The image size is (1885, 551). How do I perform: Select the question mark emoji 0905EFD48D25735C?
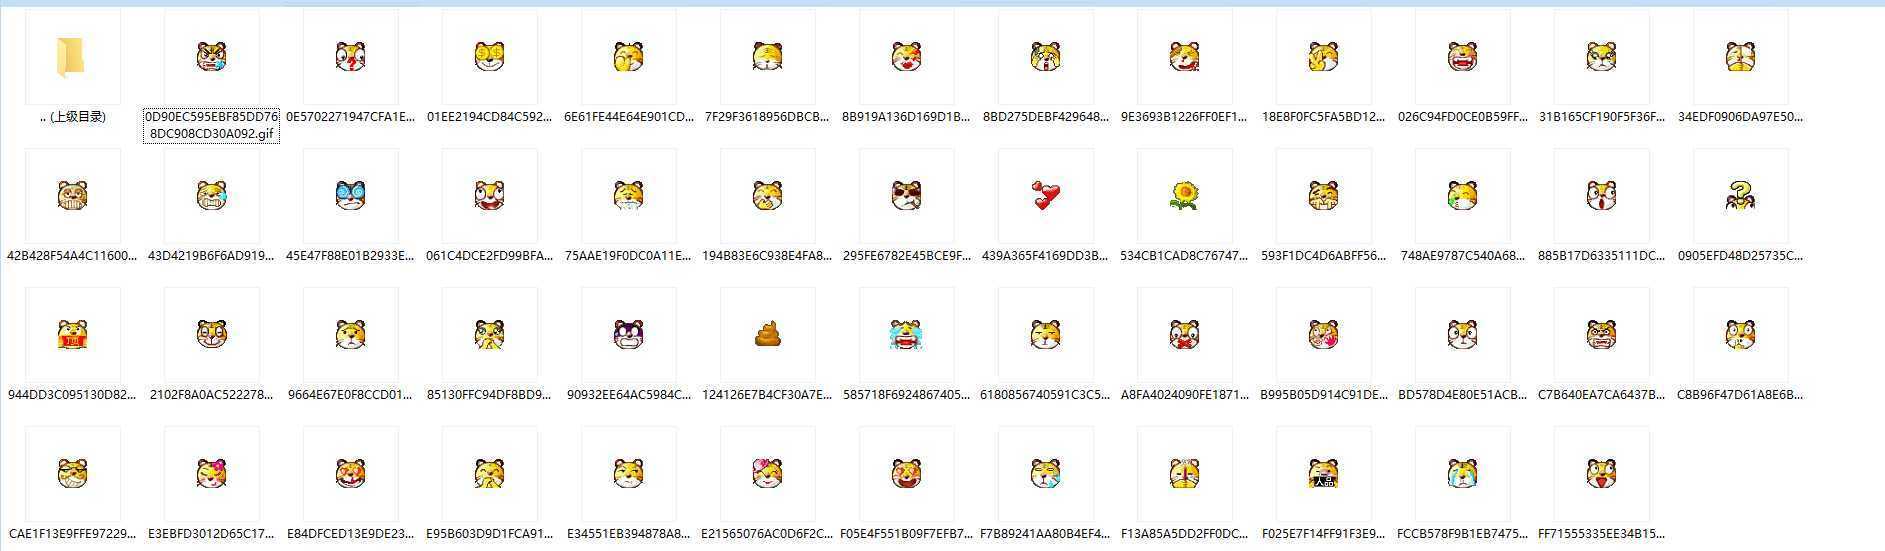tap(1740, 196)
